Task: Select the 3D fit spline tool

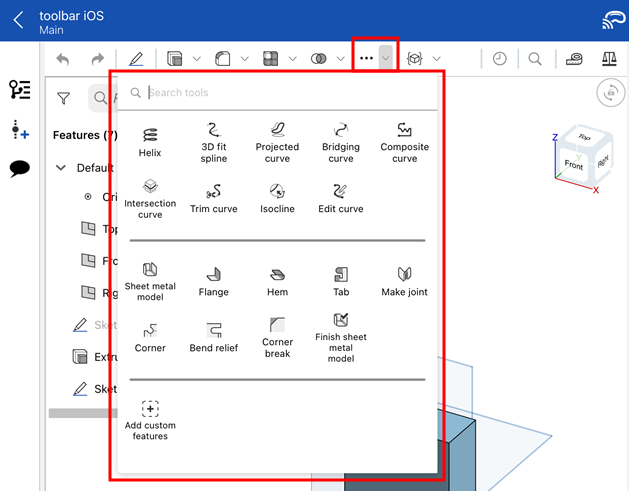Action: [x=213, y=141]
